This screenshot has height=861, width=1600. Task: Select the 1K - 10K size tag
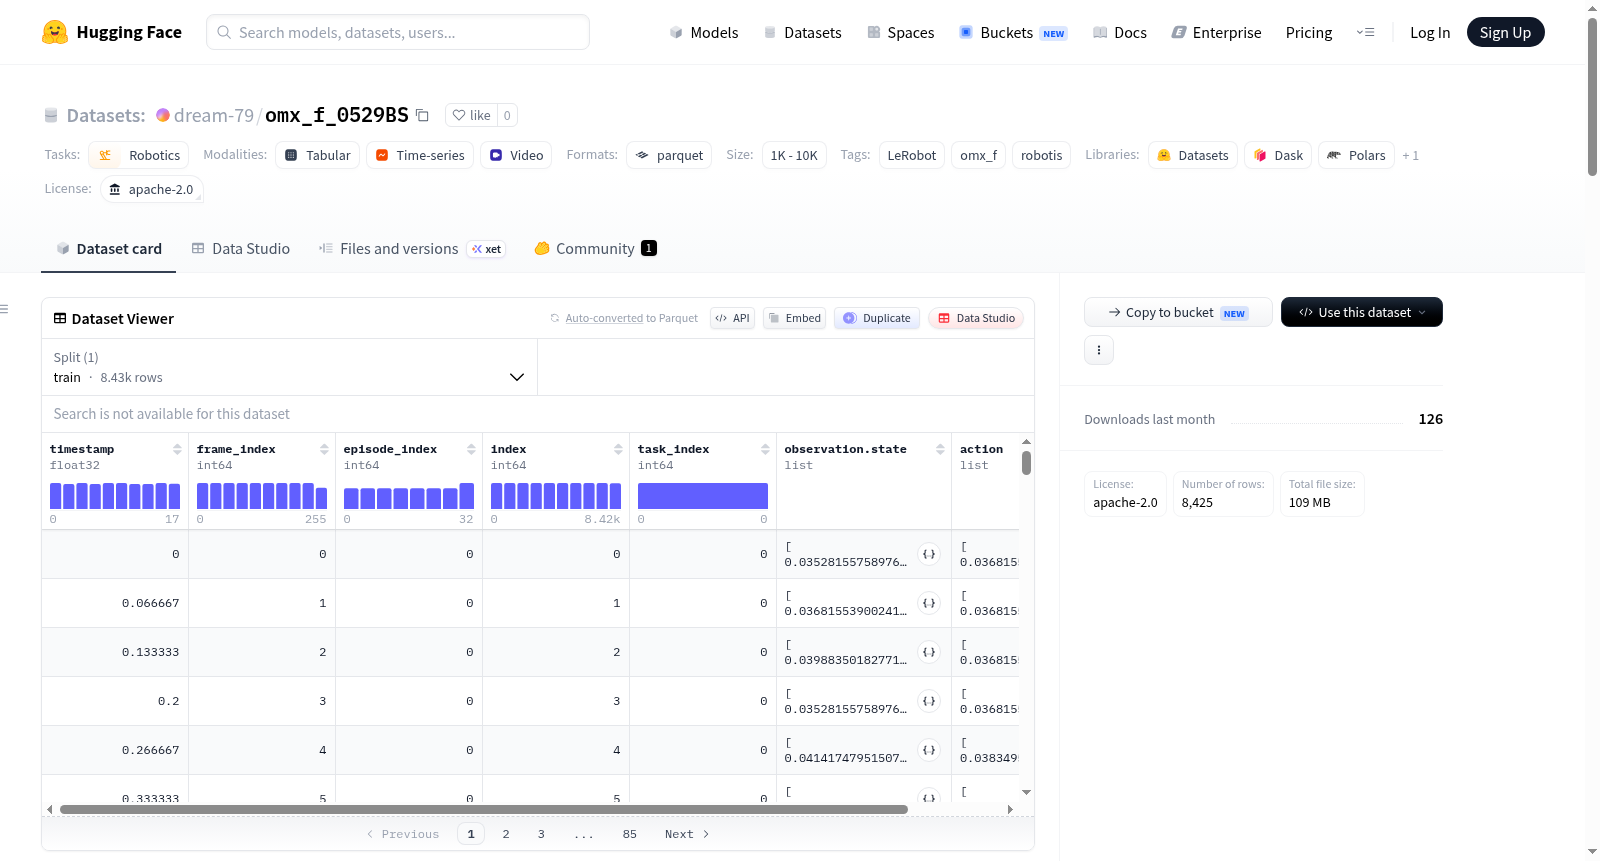(794, 155)
